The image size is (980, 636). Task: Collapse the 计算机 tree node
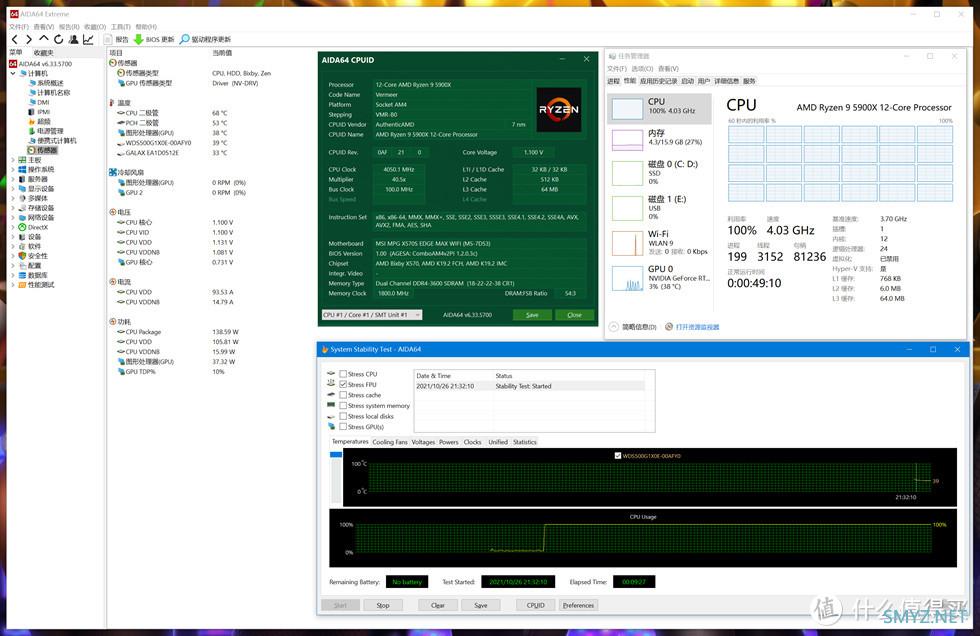click(x=13, y=73)
